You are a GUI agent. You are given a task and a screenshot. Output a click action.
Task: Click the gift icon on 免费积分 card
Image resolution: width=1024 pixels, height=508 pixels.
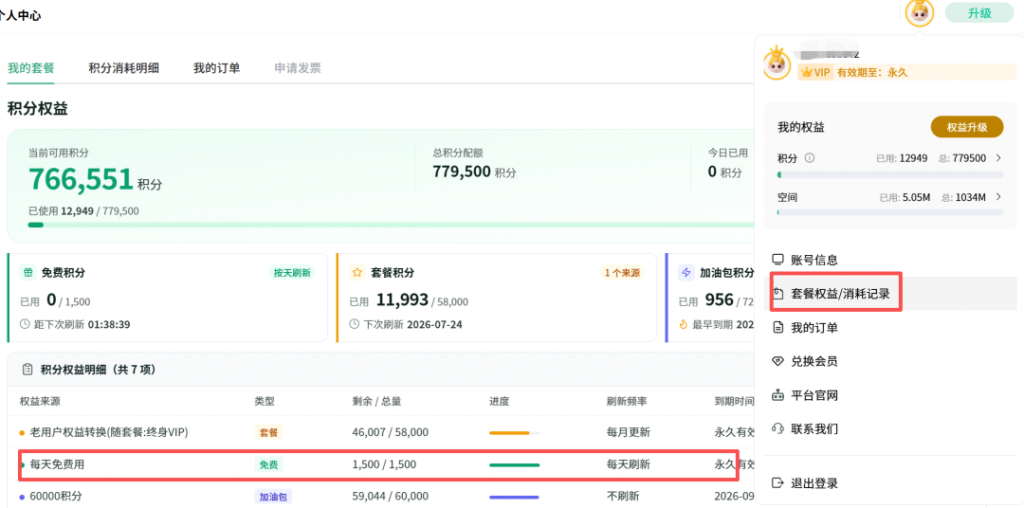(28, 272)
